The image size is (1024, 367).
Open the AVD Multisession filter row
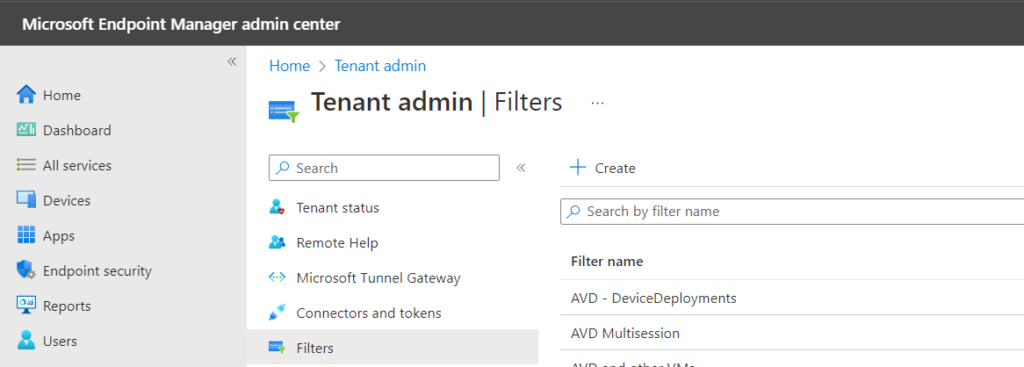click(x=792, y=333)
